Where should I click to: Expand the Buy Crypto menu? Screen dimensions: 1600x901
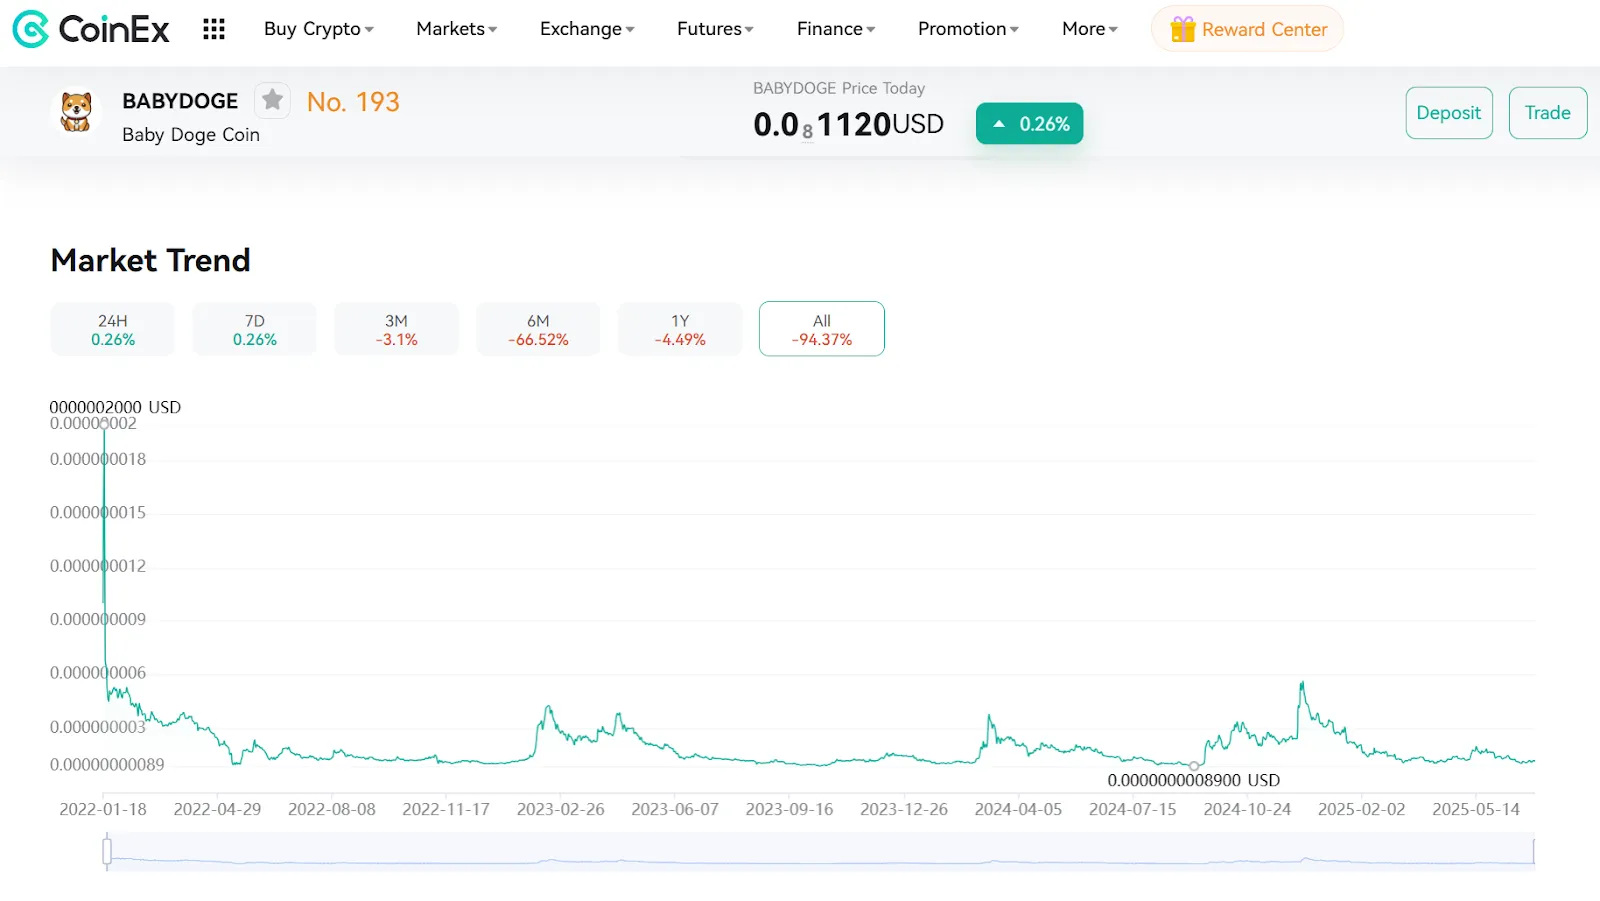pos(319,29)
